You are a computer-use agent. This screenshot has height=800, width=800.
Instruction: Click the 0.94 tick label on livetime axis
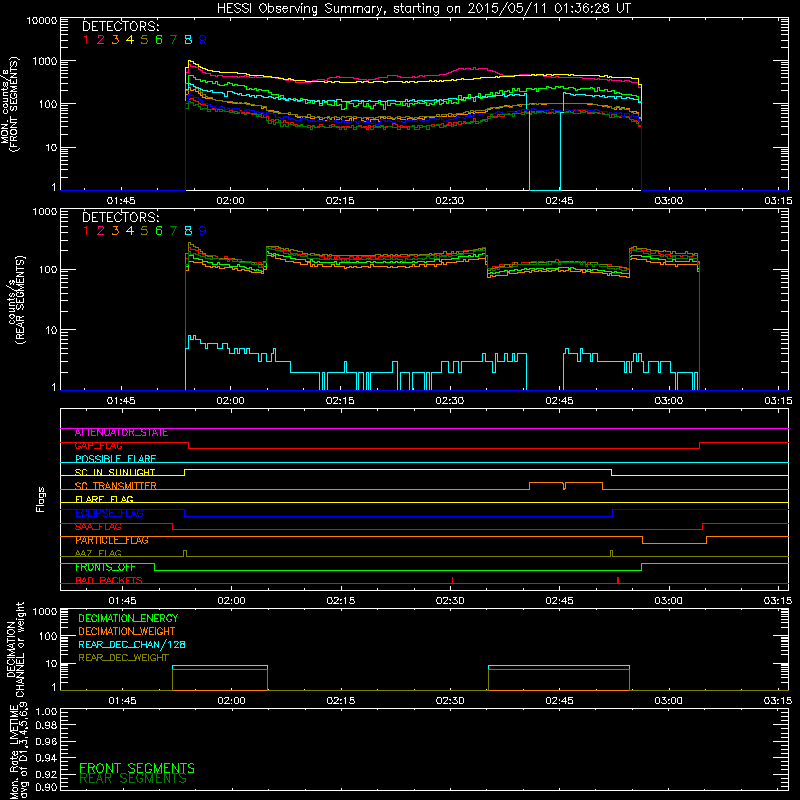point(46,758)
